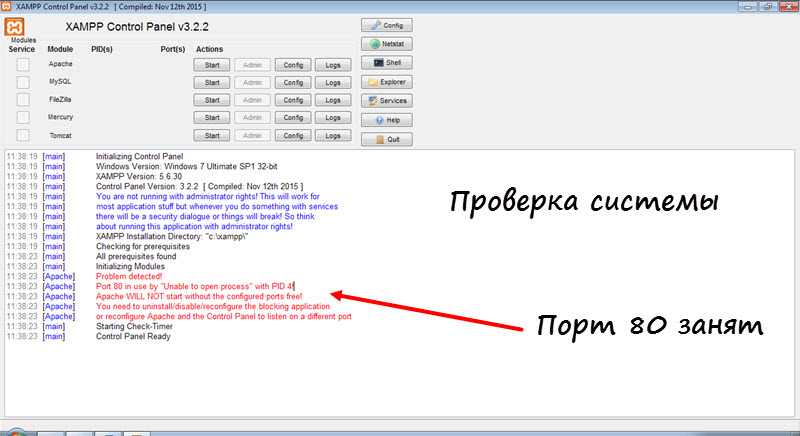Click 'You need to uninstall/disable/reconfigure' line
This screenshot has height=436, width=800.
(213, 306)
